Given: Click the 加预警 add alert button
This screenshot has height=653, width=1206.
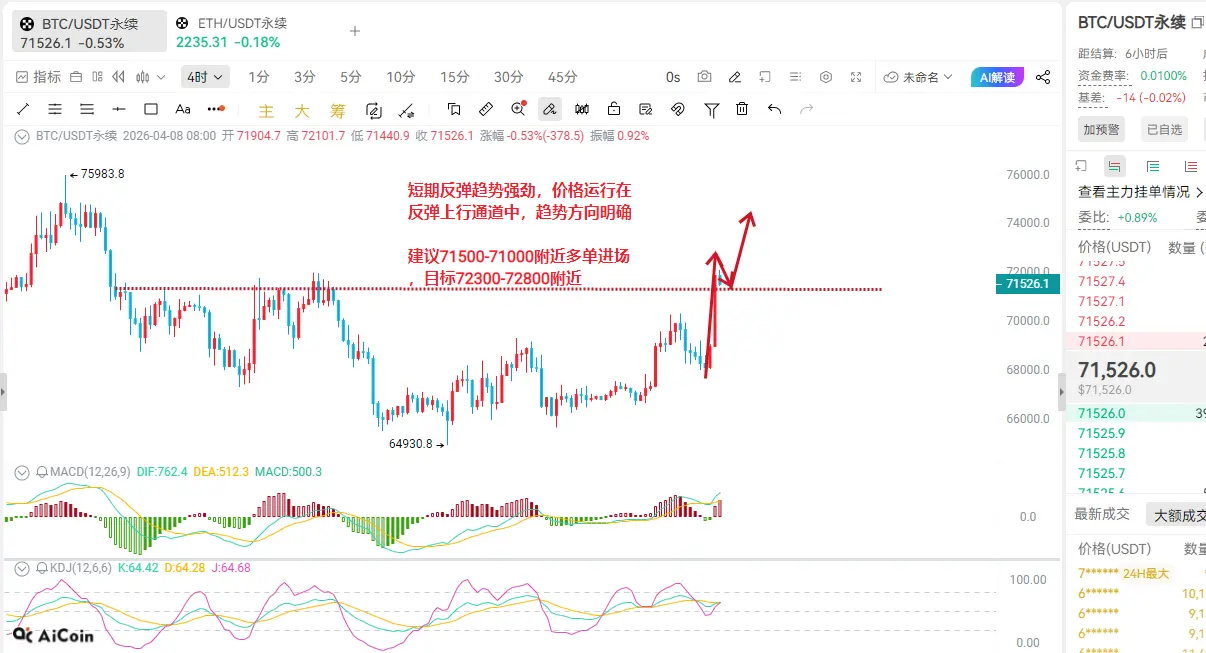Looking at the screenshot, I should point(1102,128).
